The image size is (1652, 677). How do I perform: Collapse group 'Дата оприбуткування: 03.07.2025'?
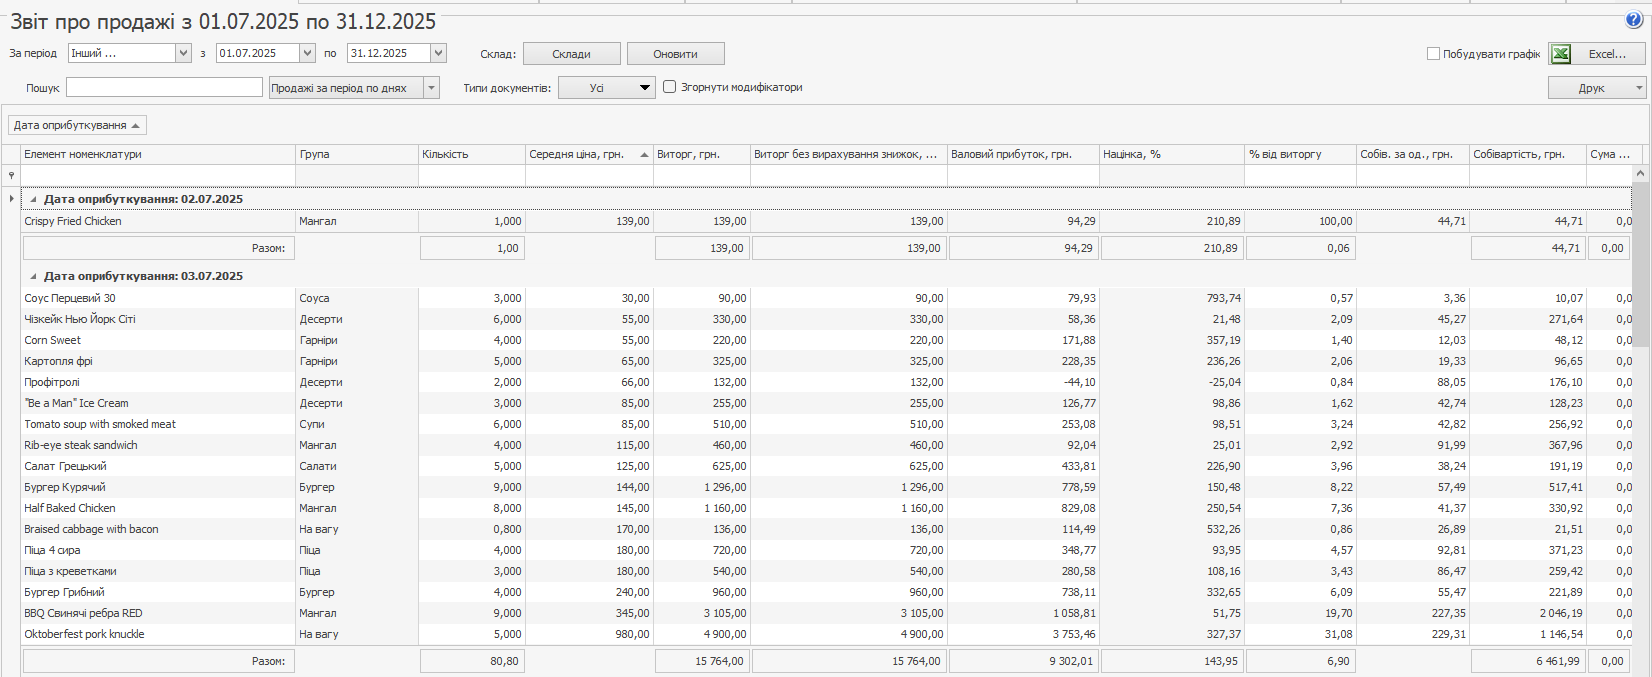33,276
